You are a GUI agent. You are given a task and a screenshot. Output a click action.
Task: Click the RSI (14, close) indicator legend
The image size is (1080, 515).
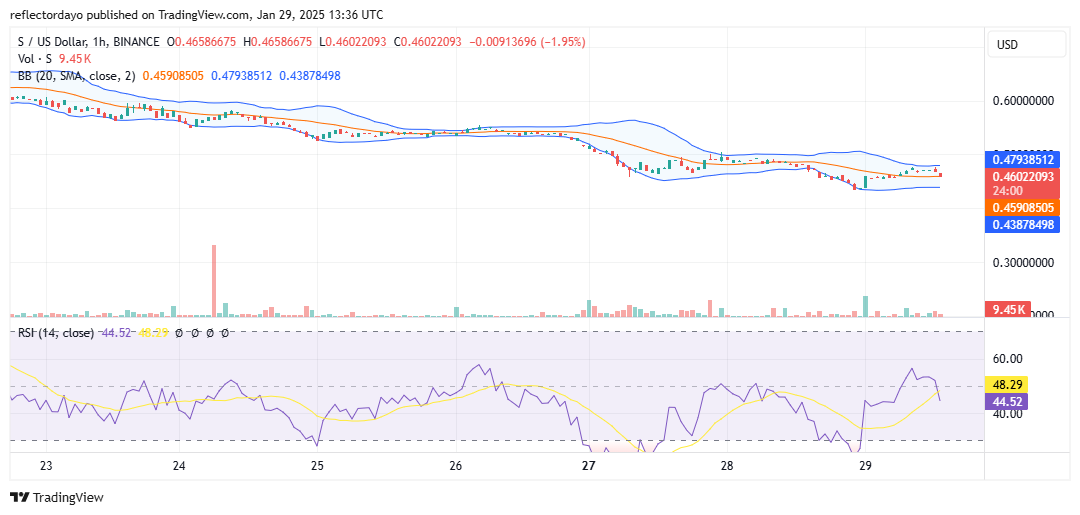tap(56, 333)
